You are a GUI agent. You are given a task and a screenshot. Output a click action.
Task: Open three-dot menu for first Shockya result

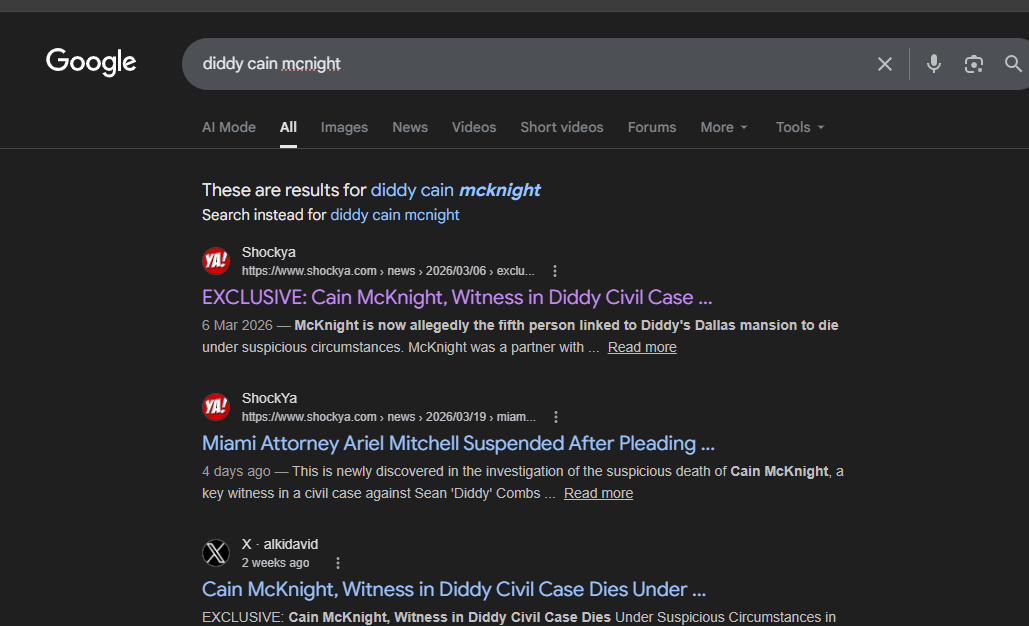click(x=555, y=271)
